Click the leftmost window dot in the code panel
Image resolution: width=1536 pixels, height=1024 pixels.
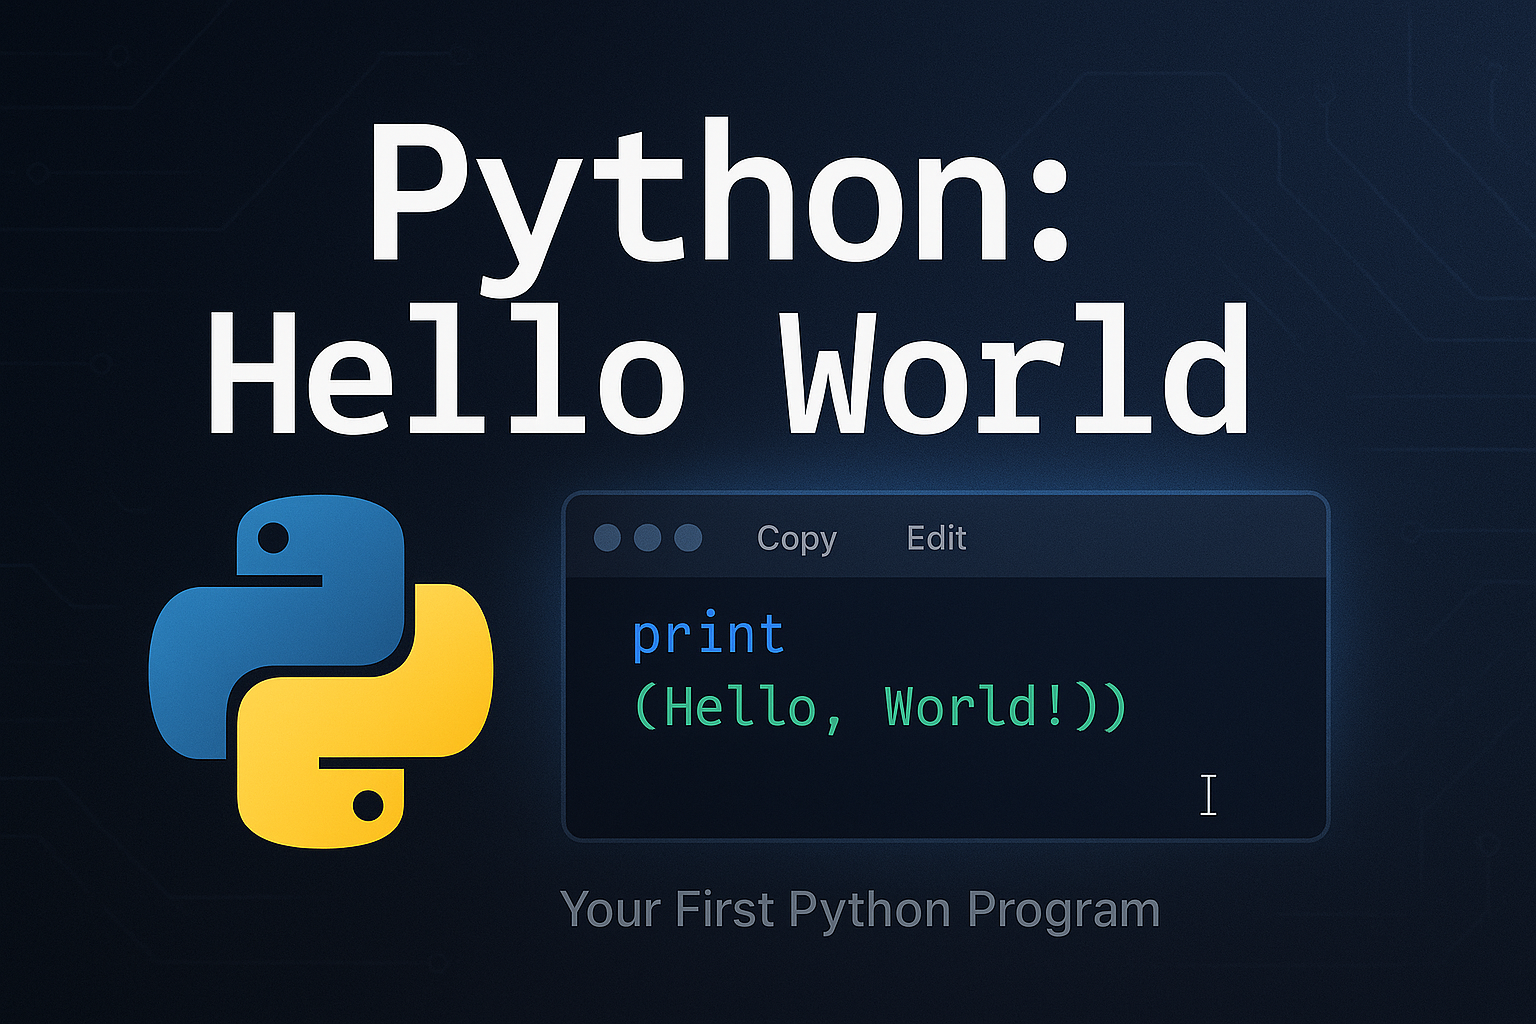[607, 538]
